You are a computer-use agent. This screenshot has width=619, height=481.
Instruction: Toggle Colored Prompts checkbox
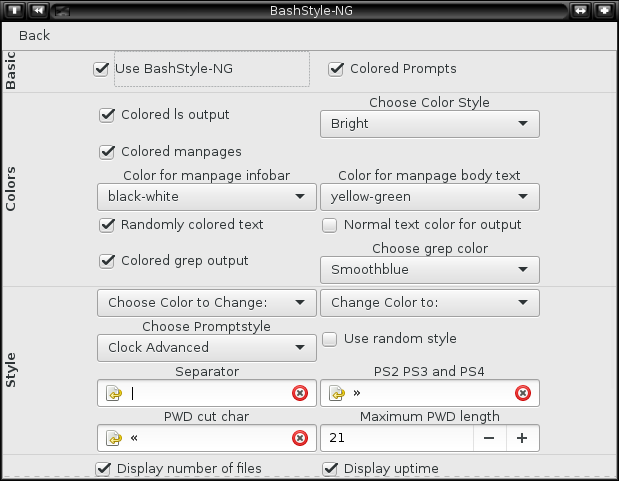coord(336,69)
